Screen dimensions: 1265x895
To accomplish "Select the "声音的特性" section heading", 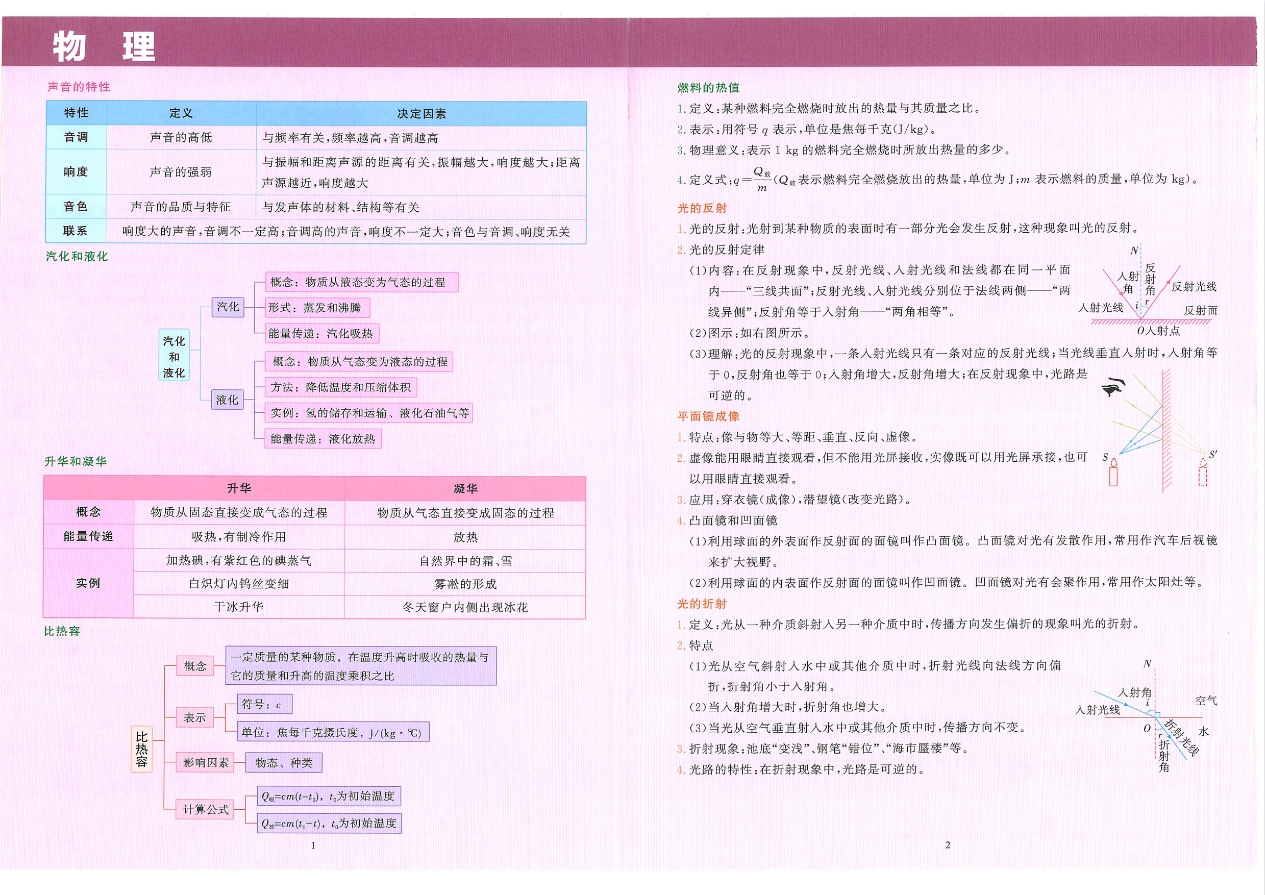I will pos(78,87).
